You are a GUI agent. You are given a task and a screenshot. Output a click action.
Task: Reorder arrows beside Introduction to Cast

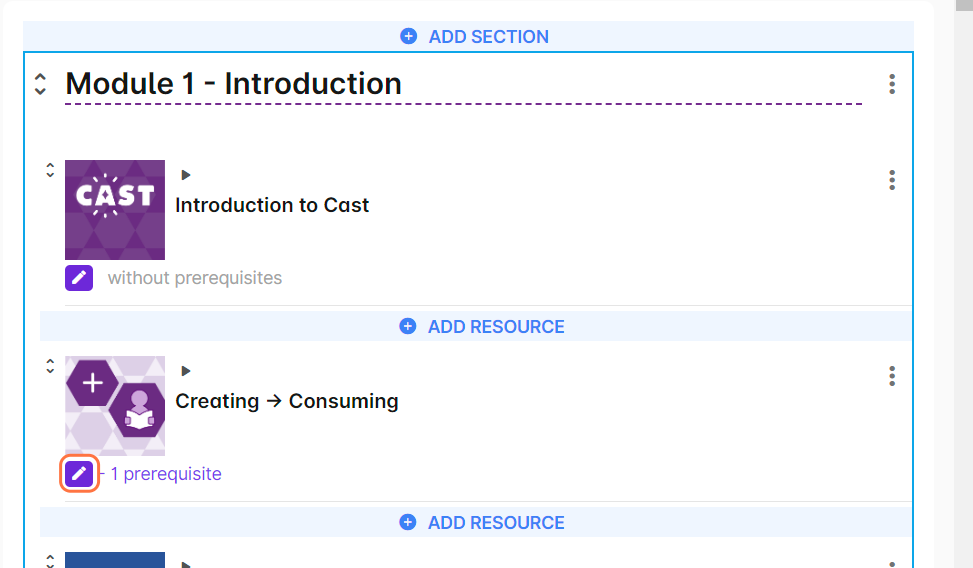[x=50, y=170]
